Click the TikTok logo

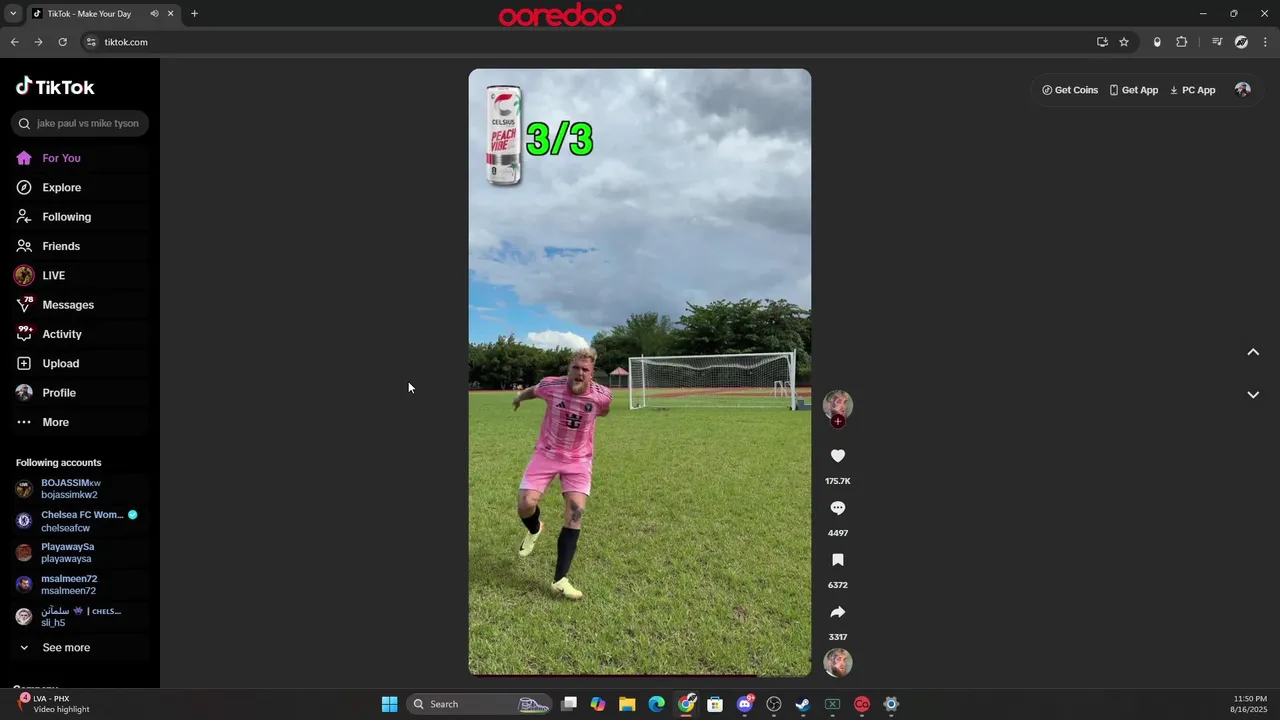tap(55, 87)
